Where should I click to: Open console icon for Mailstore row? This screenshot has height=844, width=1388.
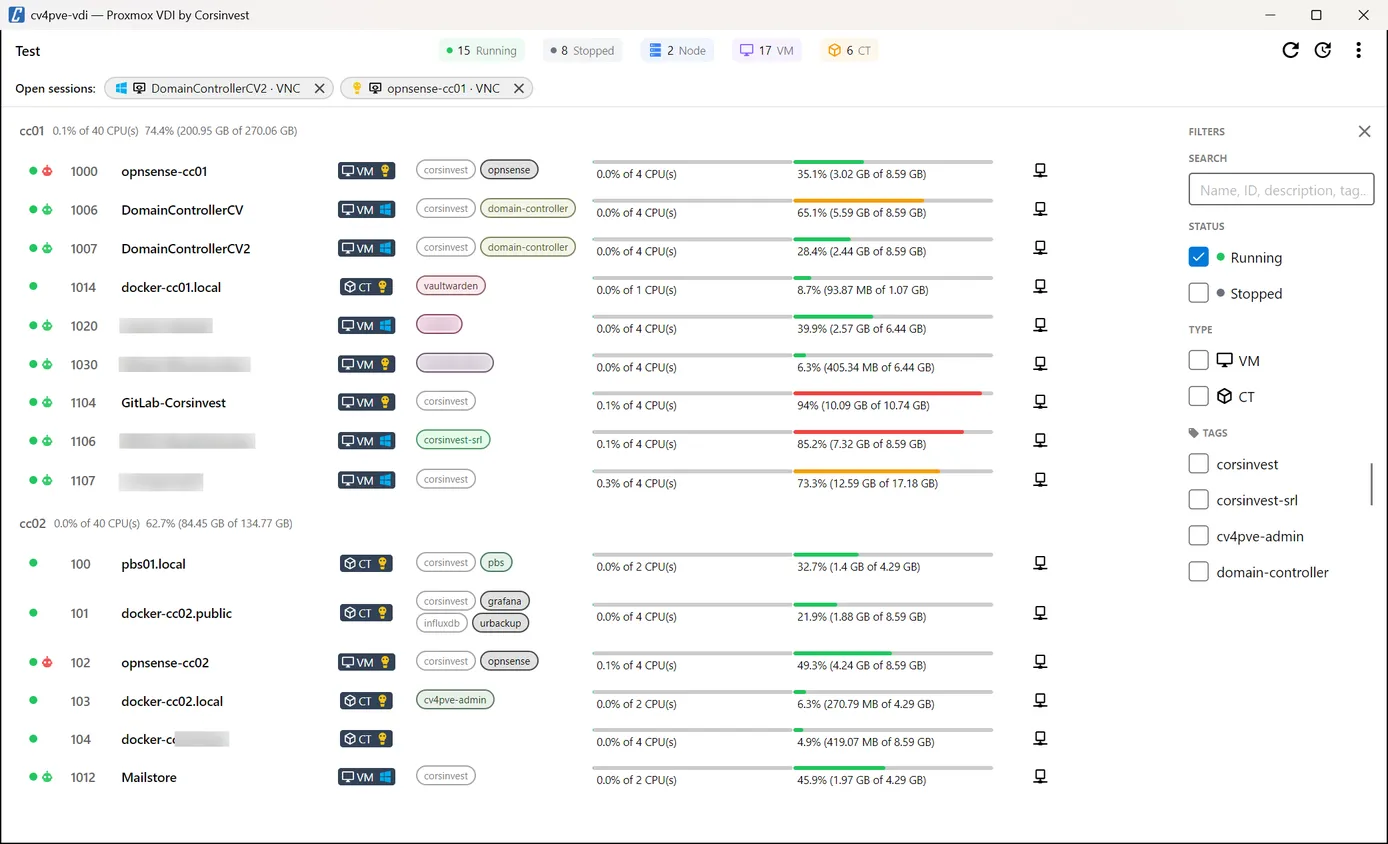(1040, 777)
